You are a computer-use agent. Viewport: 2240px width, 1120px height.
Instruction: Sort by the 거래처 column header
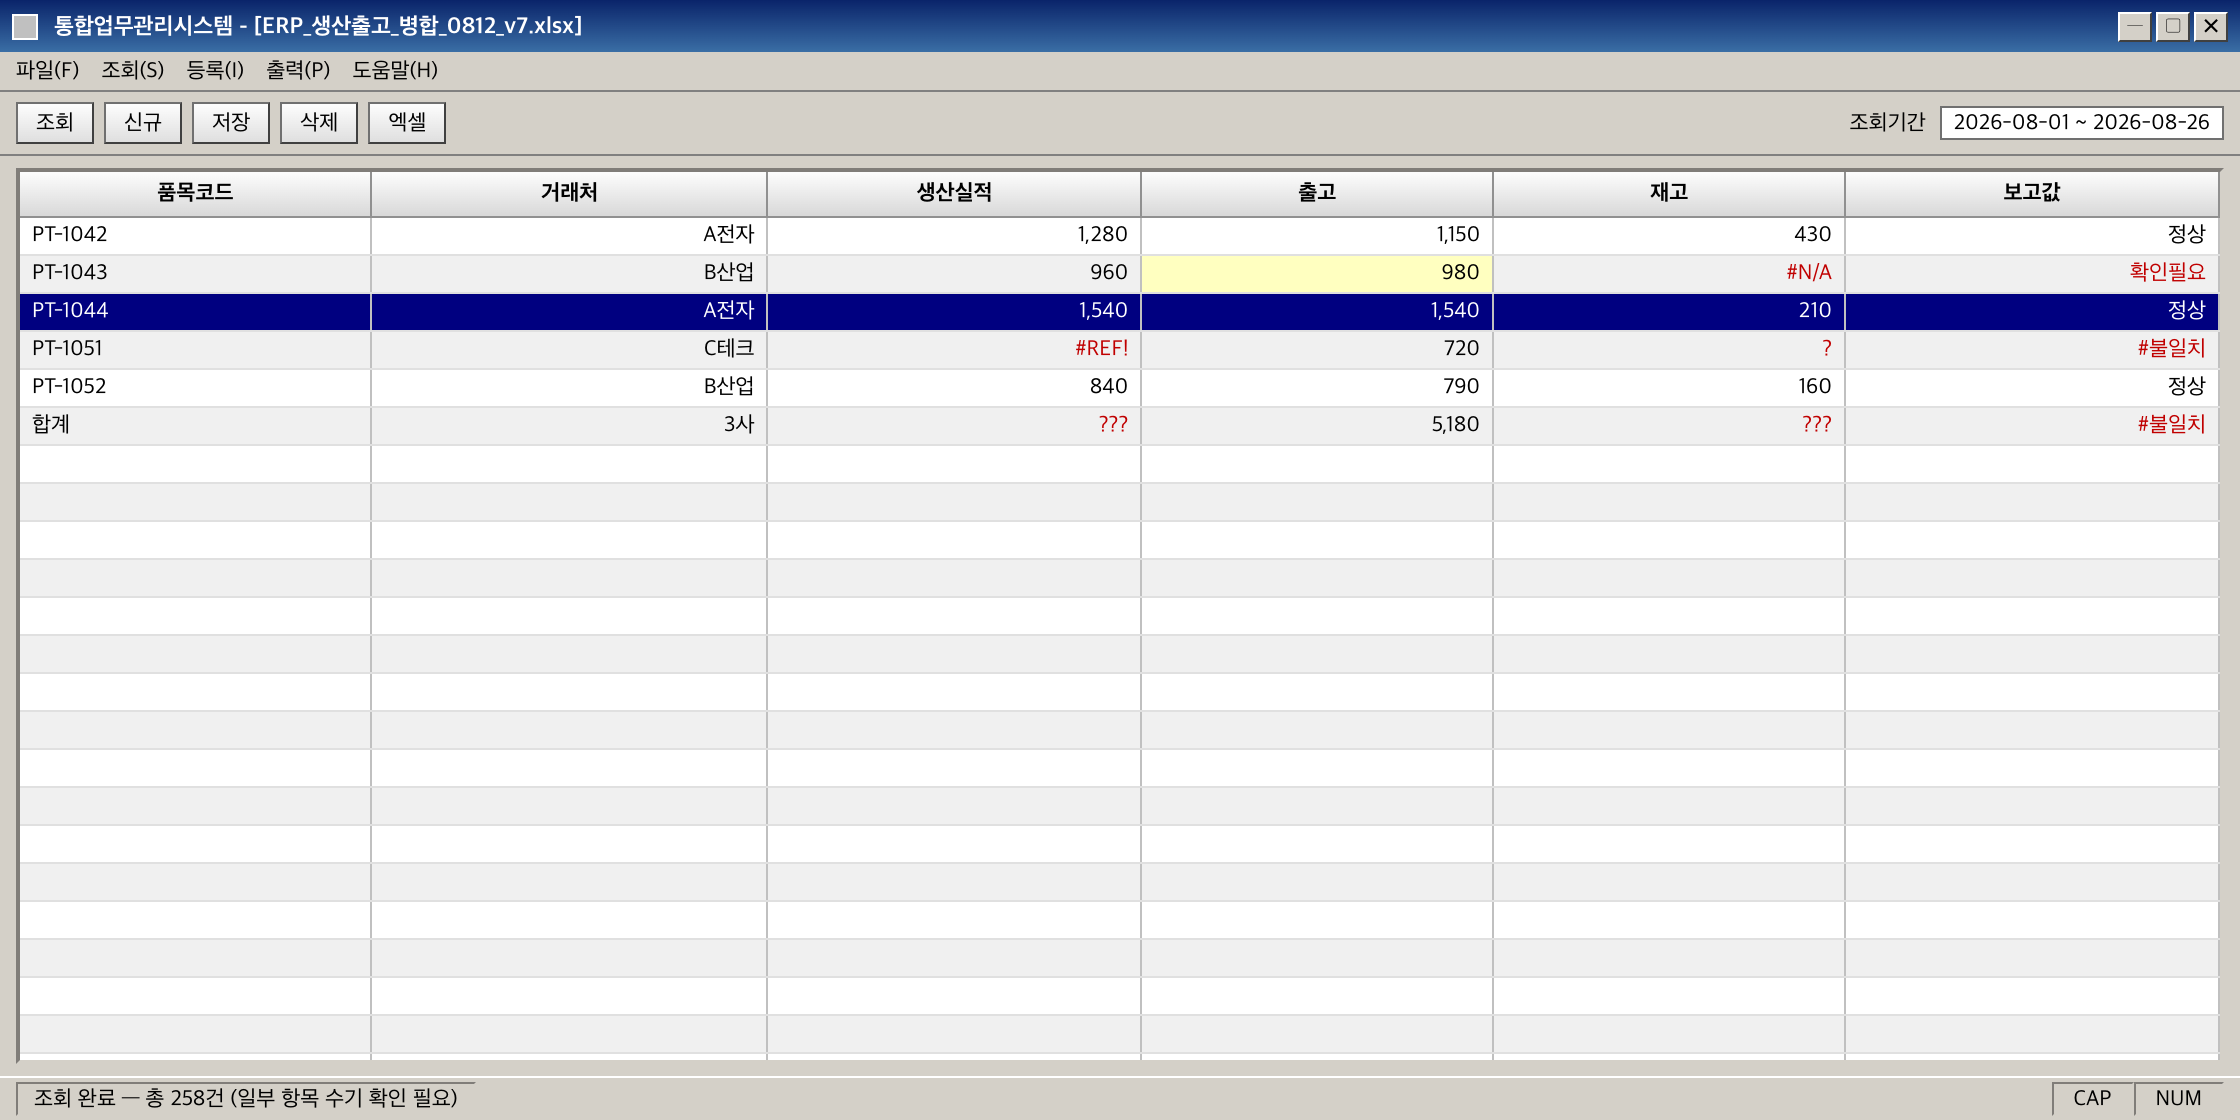(569, 193)
